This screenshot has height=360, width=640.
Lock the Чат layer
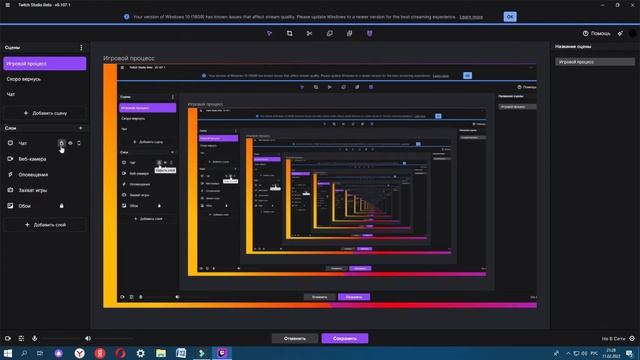[x=61, y=143]
